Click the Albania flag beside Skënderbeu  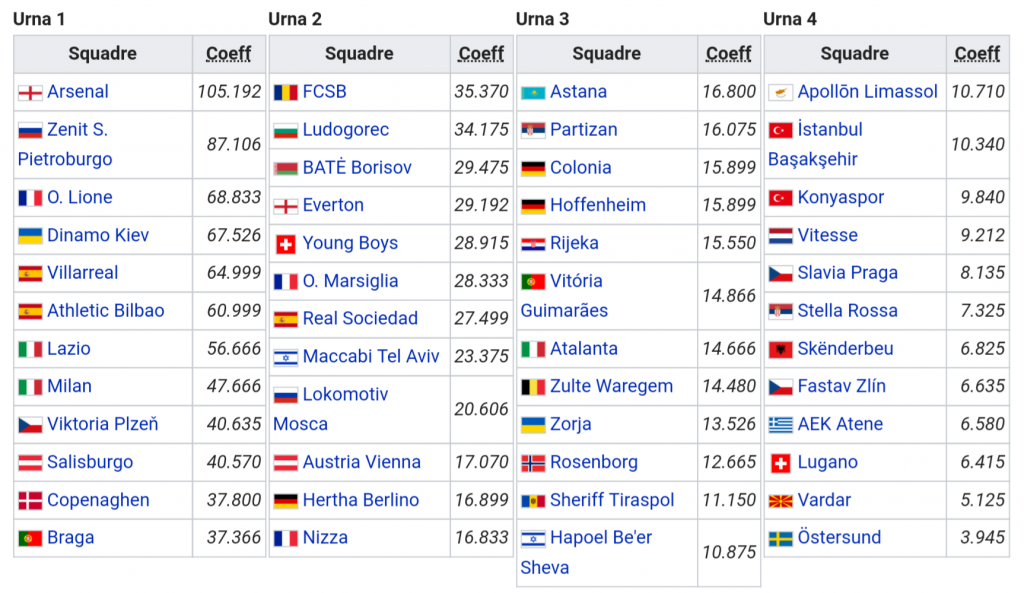tap(781, 350)
